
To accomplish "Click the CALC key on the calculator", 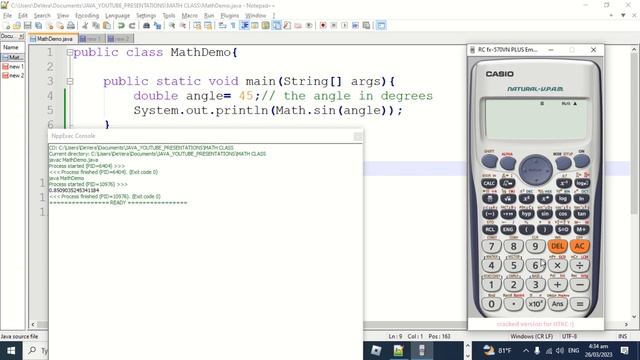I will (489, 183).
